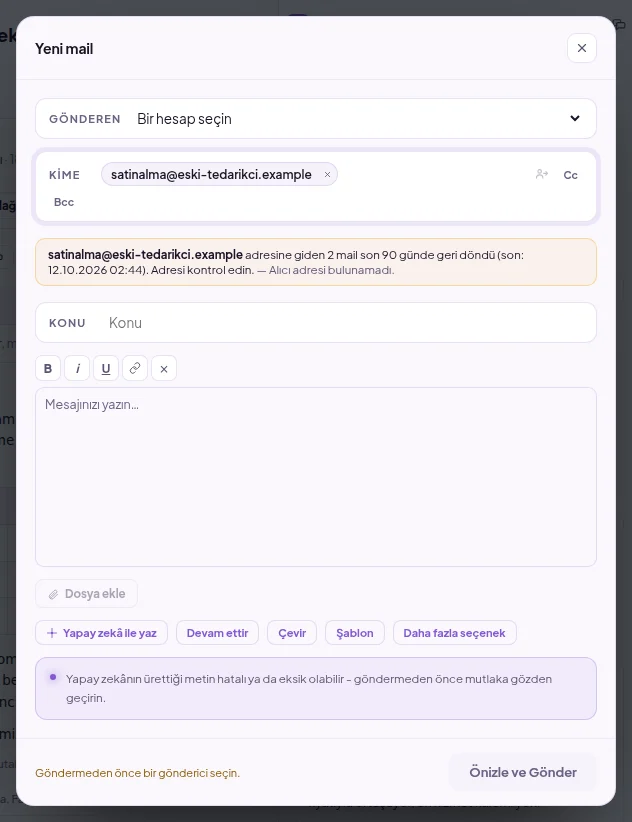Click Yapay zekâ ile yaz
The height and width of the screenshot is (822, 632).
tap(102, 633)
